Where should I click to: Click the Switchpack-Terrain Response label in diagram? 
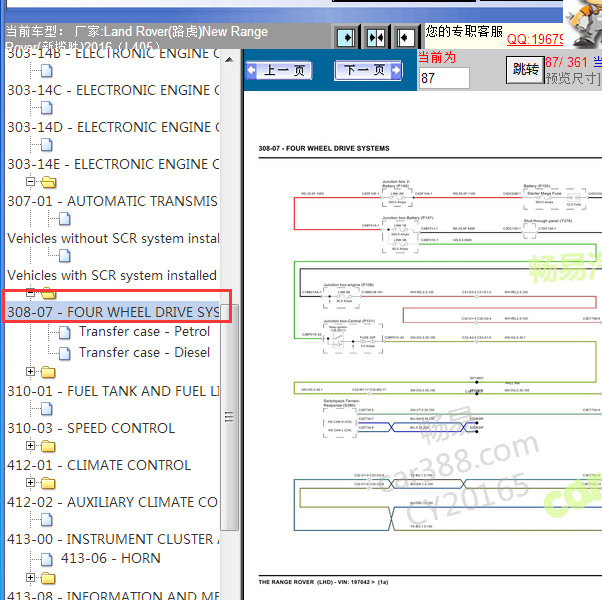pos(341,403)
